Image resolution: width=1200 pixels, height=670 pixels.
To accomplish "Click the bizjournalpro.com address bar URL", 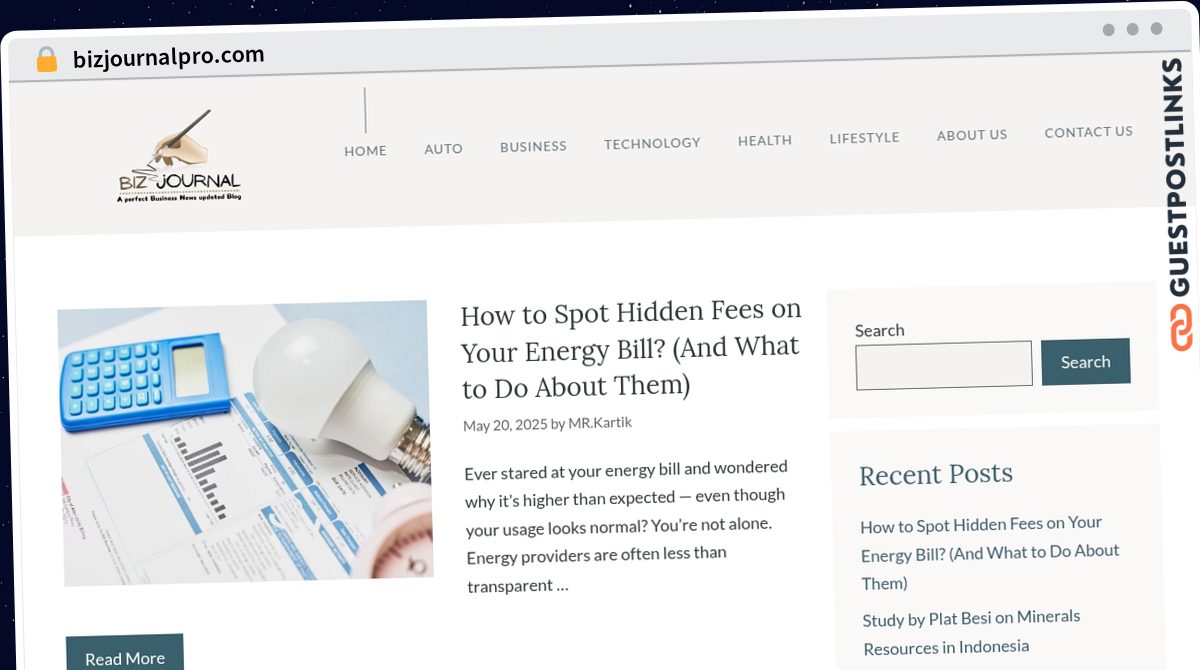I will click(169, 57).
